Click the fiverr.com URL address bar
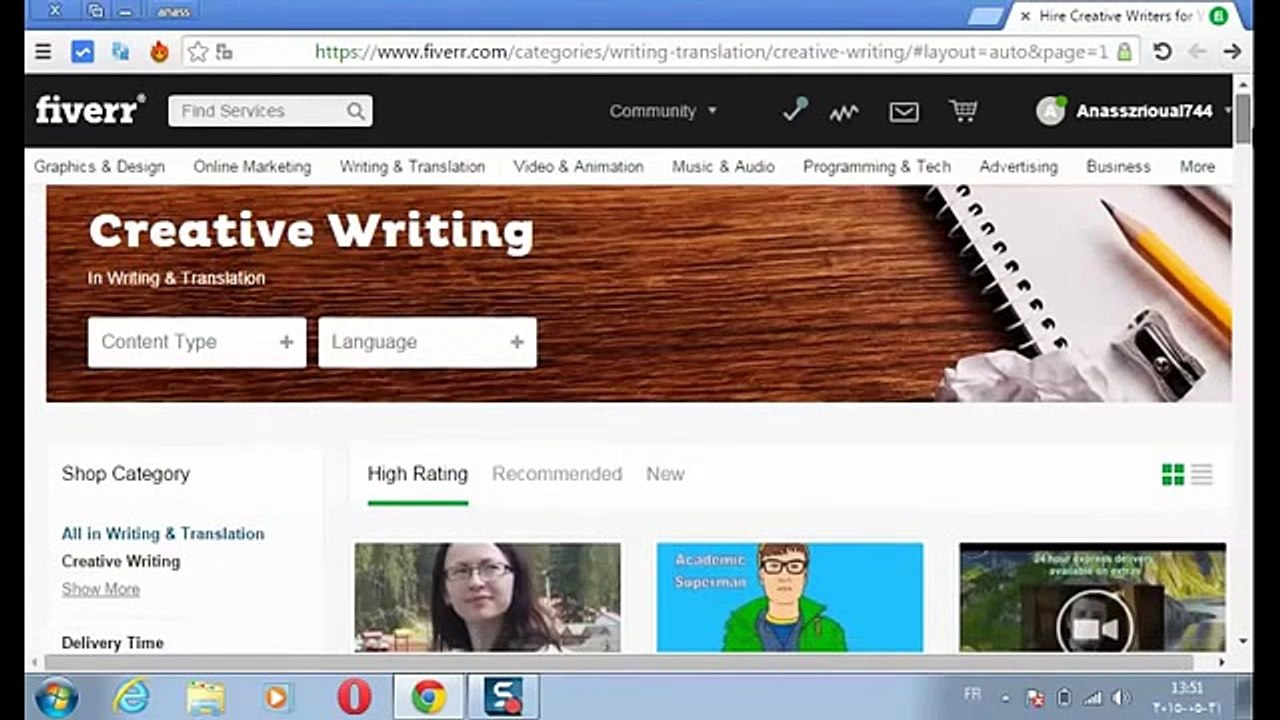 pos(711,52)
